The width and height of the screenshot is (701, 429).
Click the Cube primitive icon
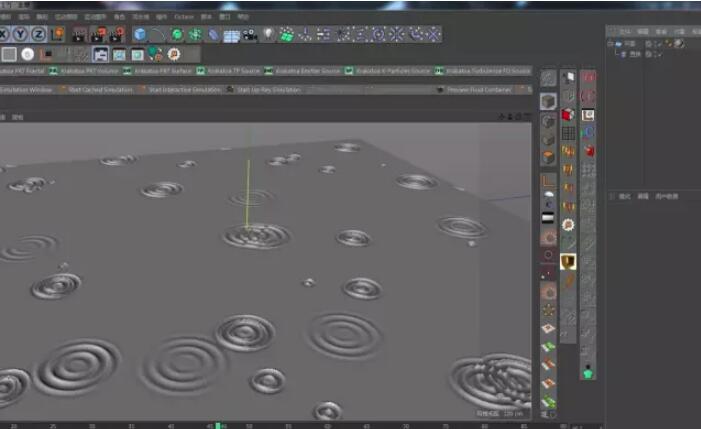point(140,34)
